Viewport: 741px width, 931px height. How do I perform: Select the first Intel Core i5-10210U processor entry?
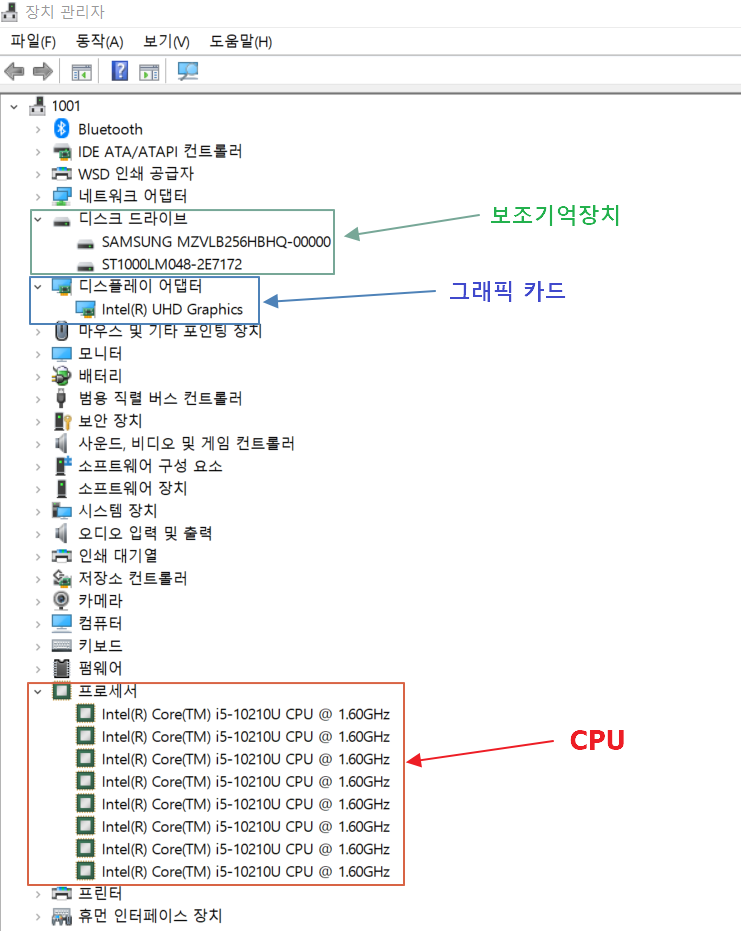tap(245, 714)
